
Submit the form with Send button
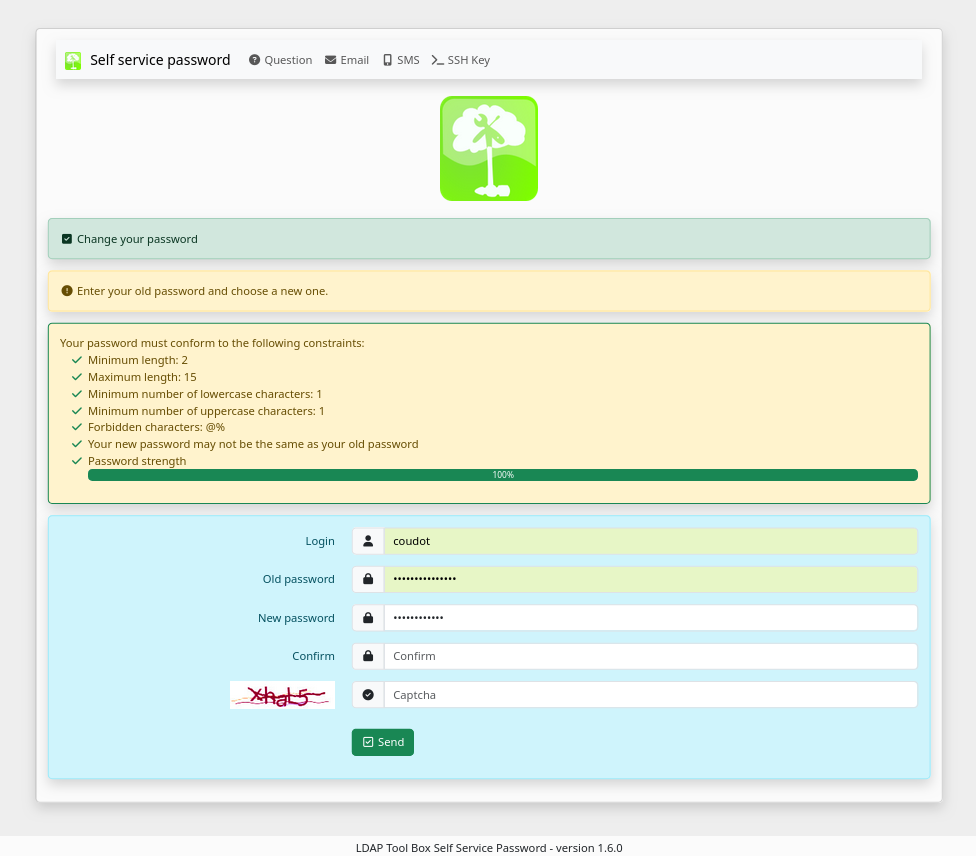(x=383, y=742)
